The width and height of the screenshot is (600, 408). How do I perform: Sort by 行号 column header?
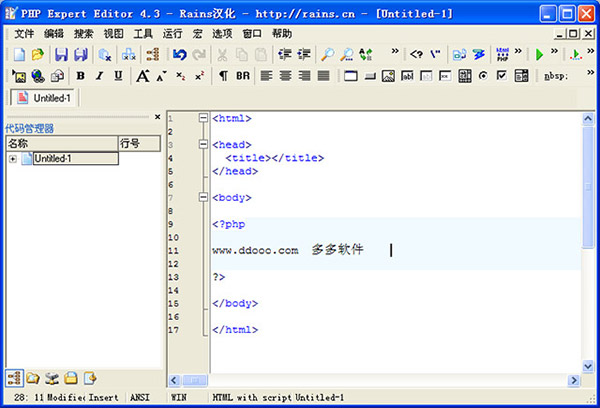click(139, 144)
